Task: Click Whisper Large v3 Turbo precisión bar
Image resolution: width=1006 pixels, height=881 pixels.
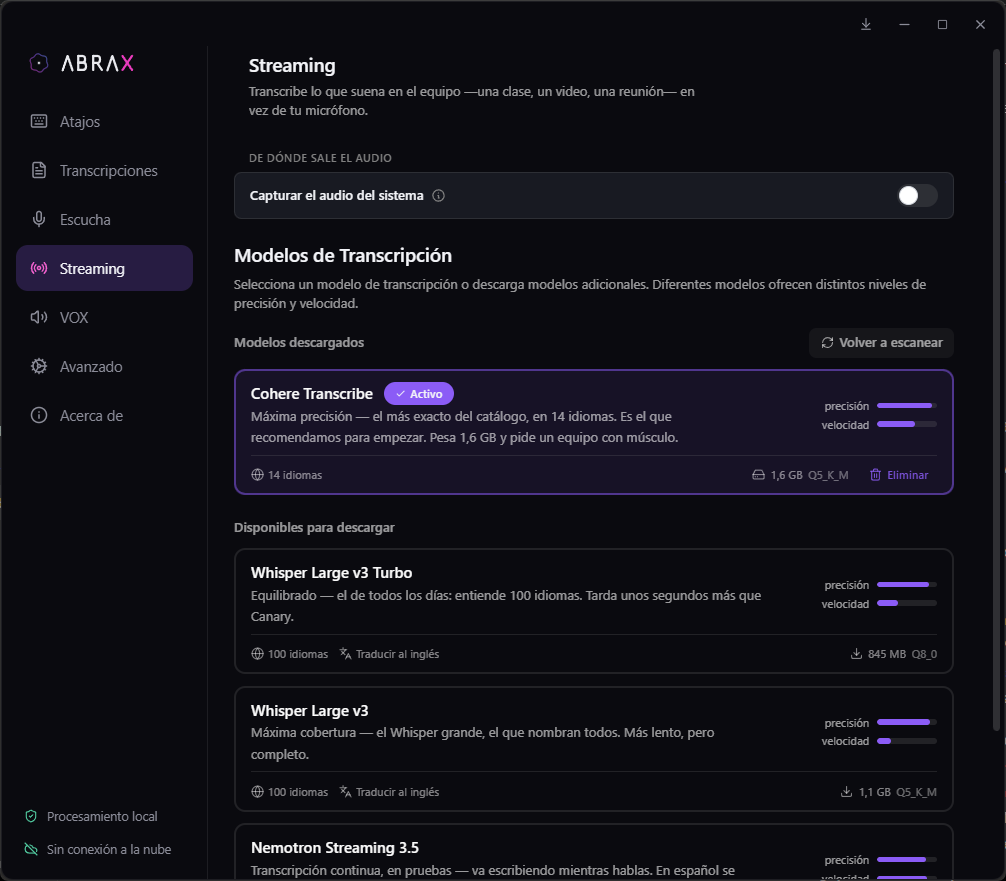Action: pos(907,585)
